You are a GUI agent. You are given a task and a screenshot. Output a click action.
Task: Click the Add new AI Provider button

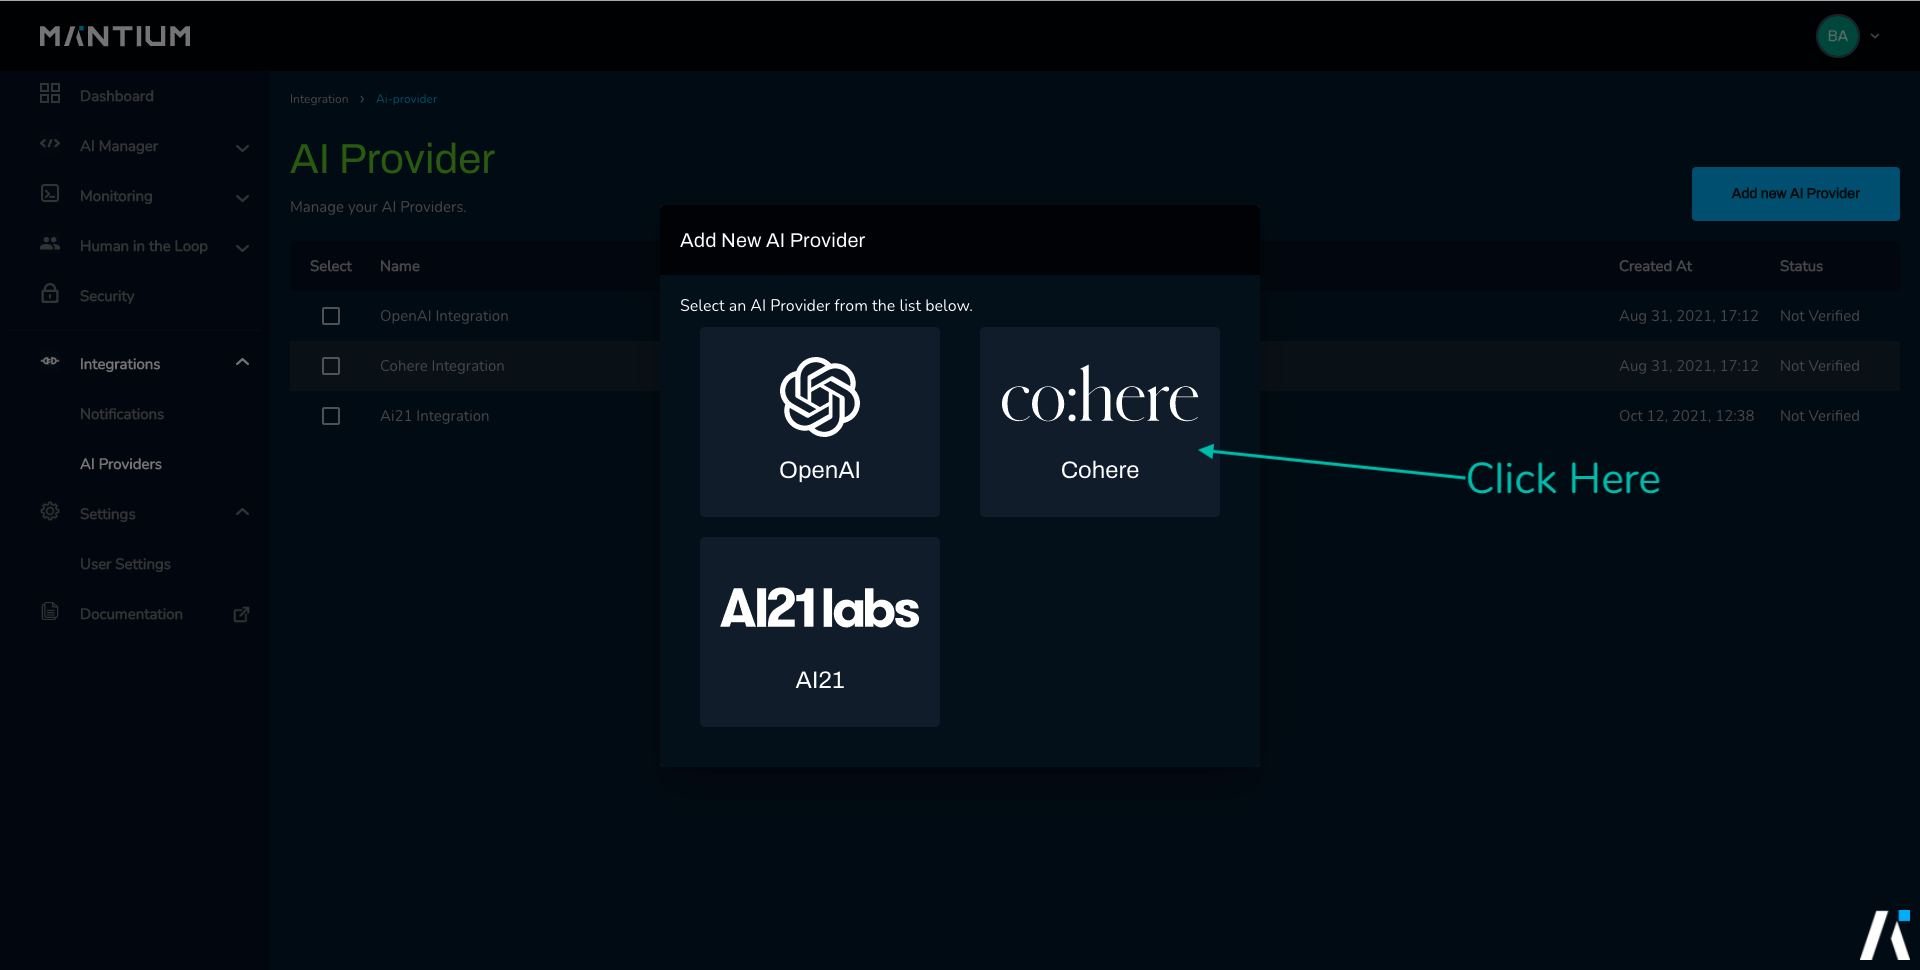[x=1795, y=194]
